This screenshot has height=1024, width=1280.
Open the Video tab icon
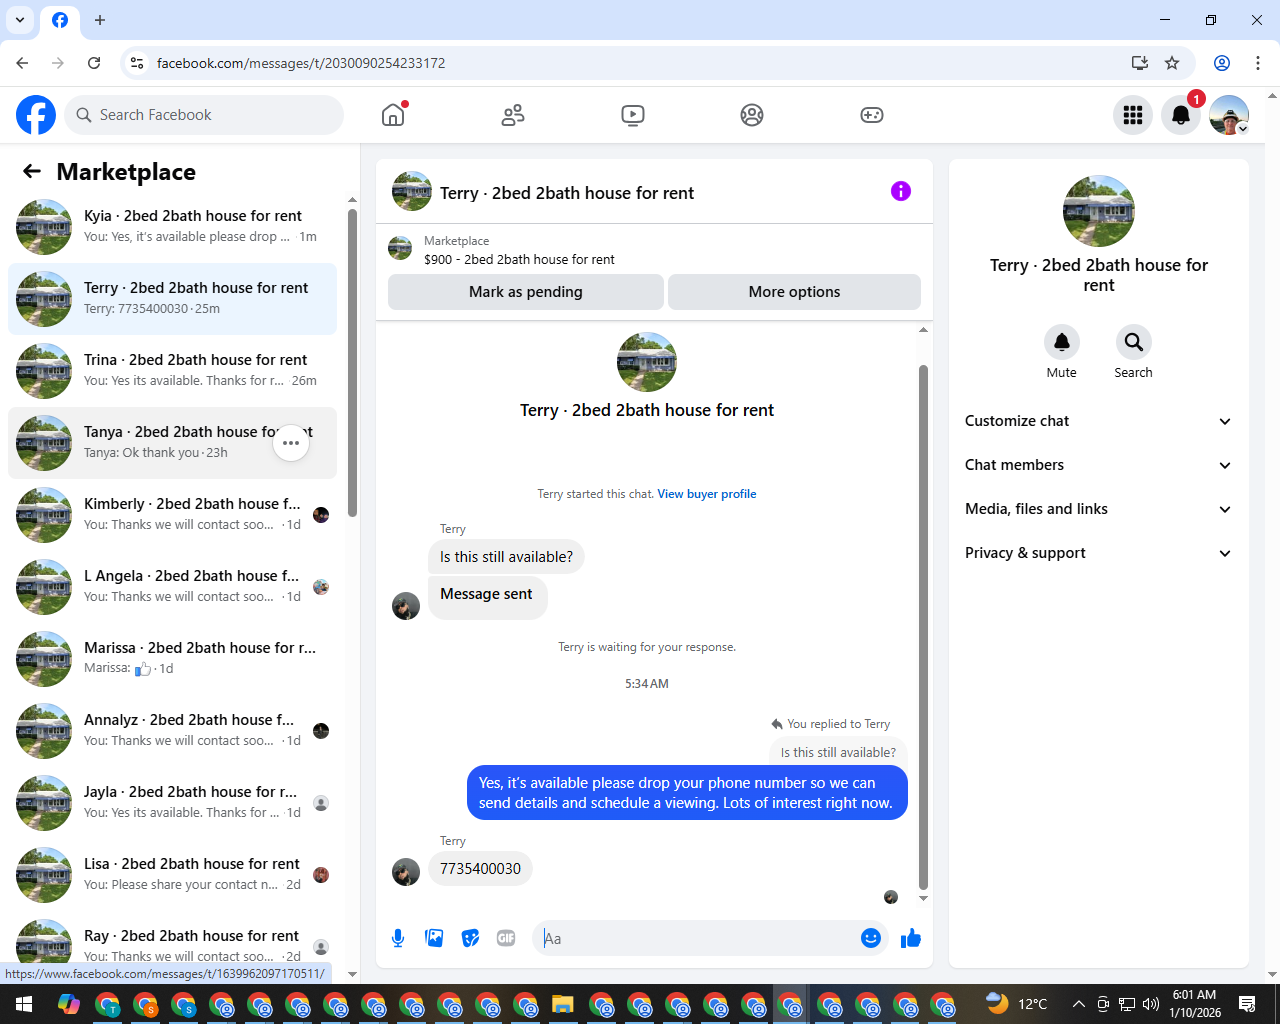(633, 115)
